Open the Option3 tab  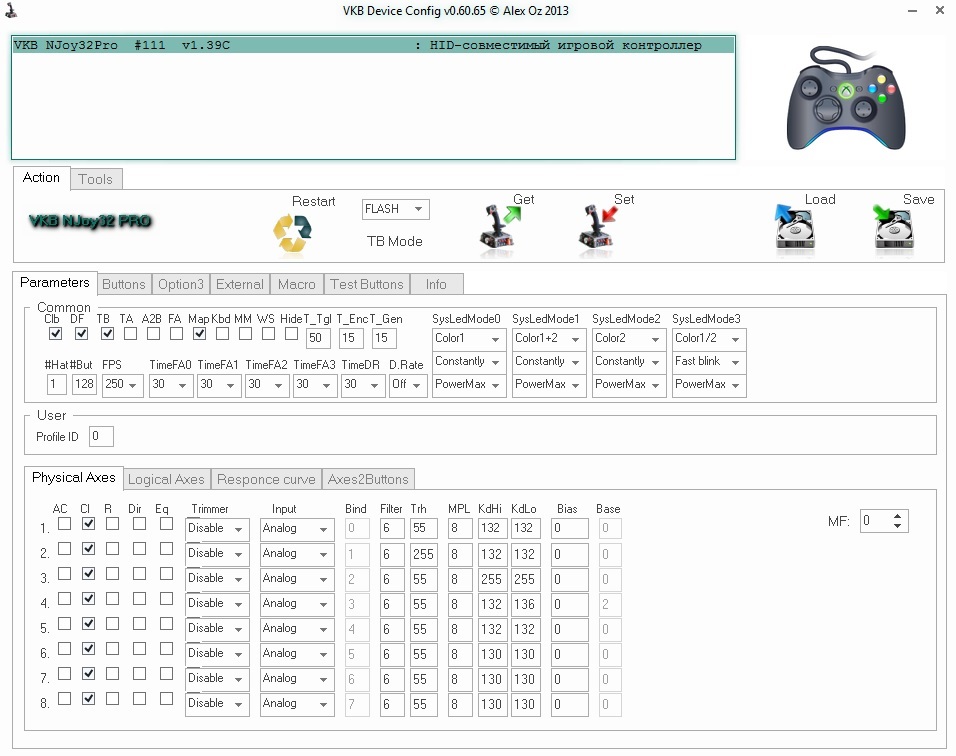tap(180, 284)
